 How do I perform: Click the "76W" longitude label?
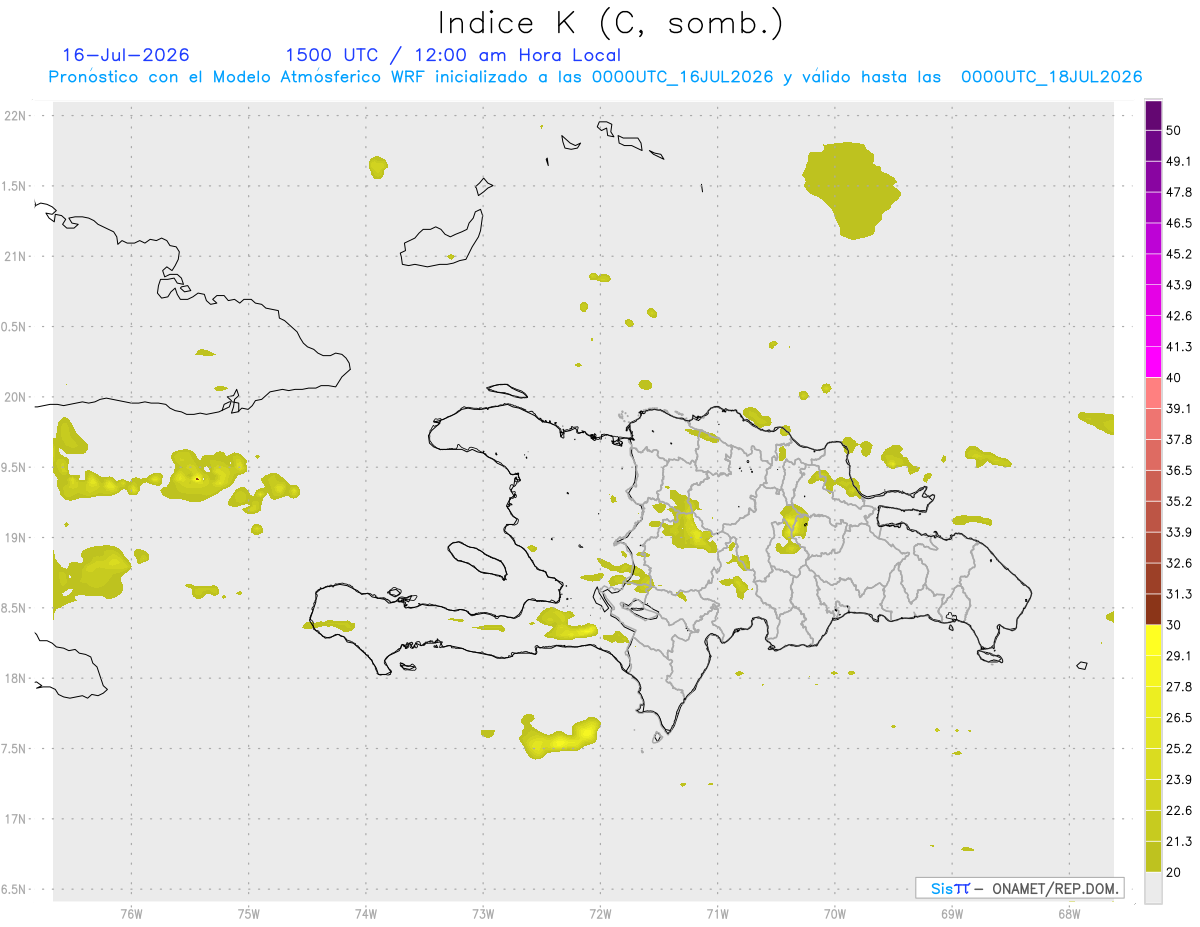[131, 912]
